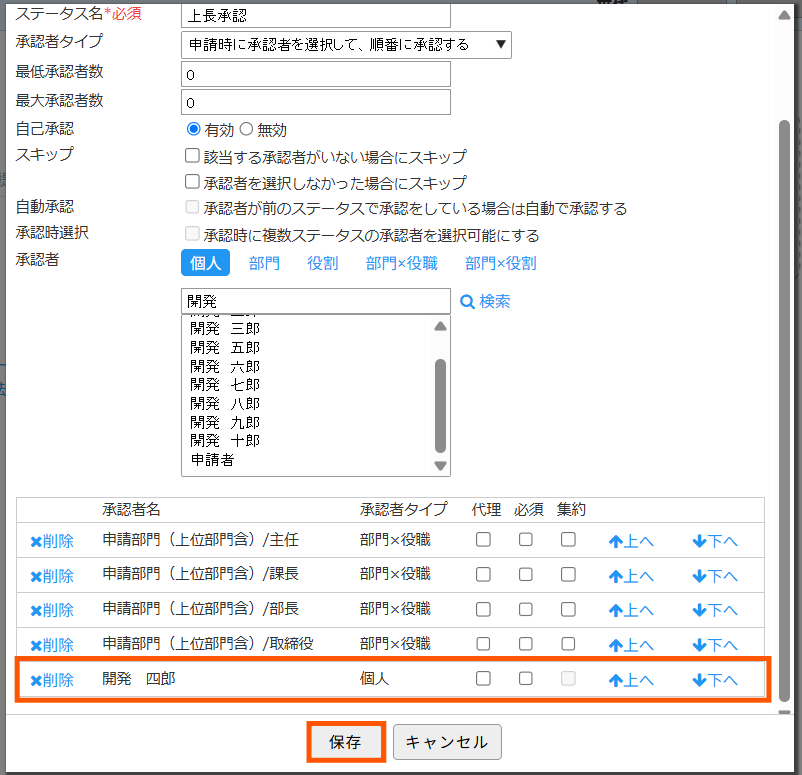Delete the 主任 approver row
The height and width of the screenshot is (775, 802).
click(x=52, y=541)
